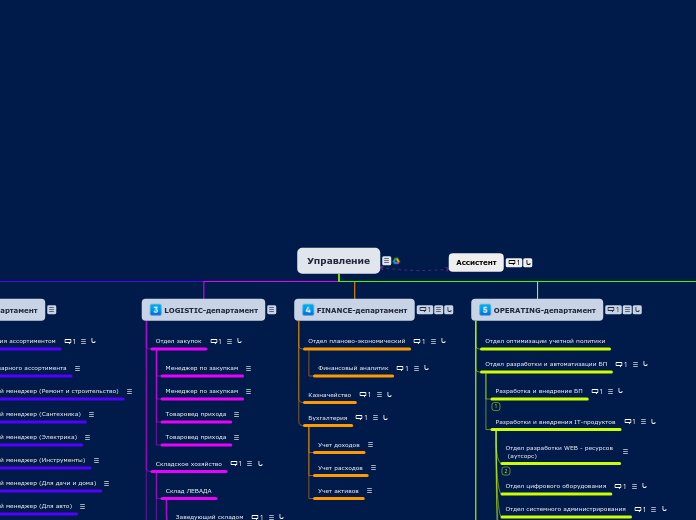The height and width of the screenshot is (520, 696).
Task: Open notes icon for Учет расходов
Action: [x=373, y=468]
